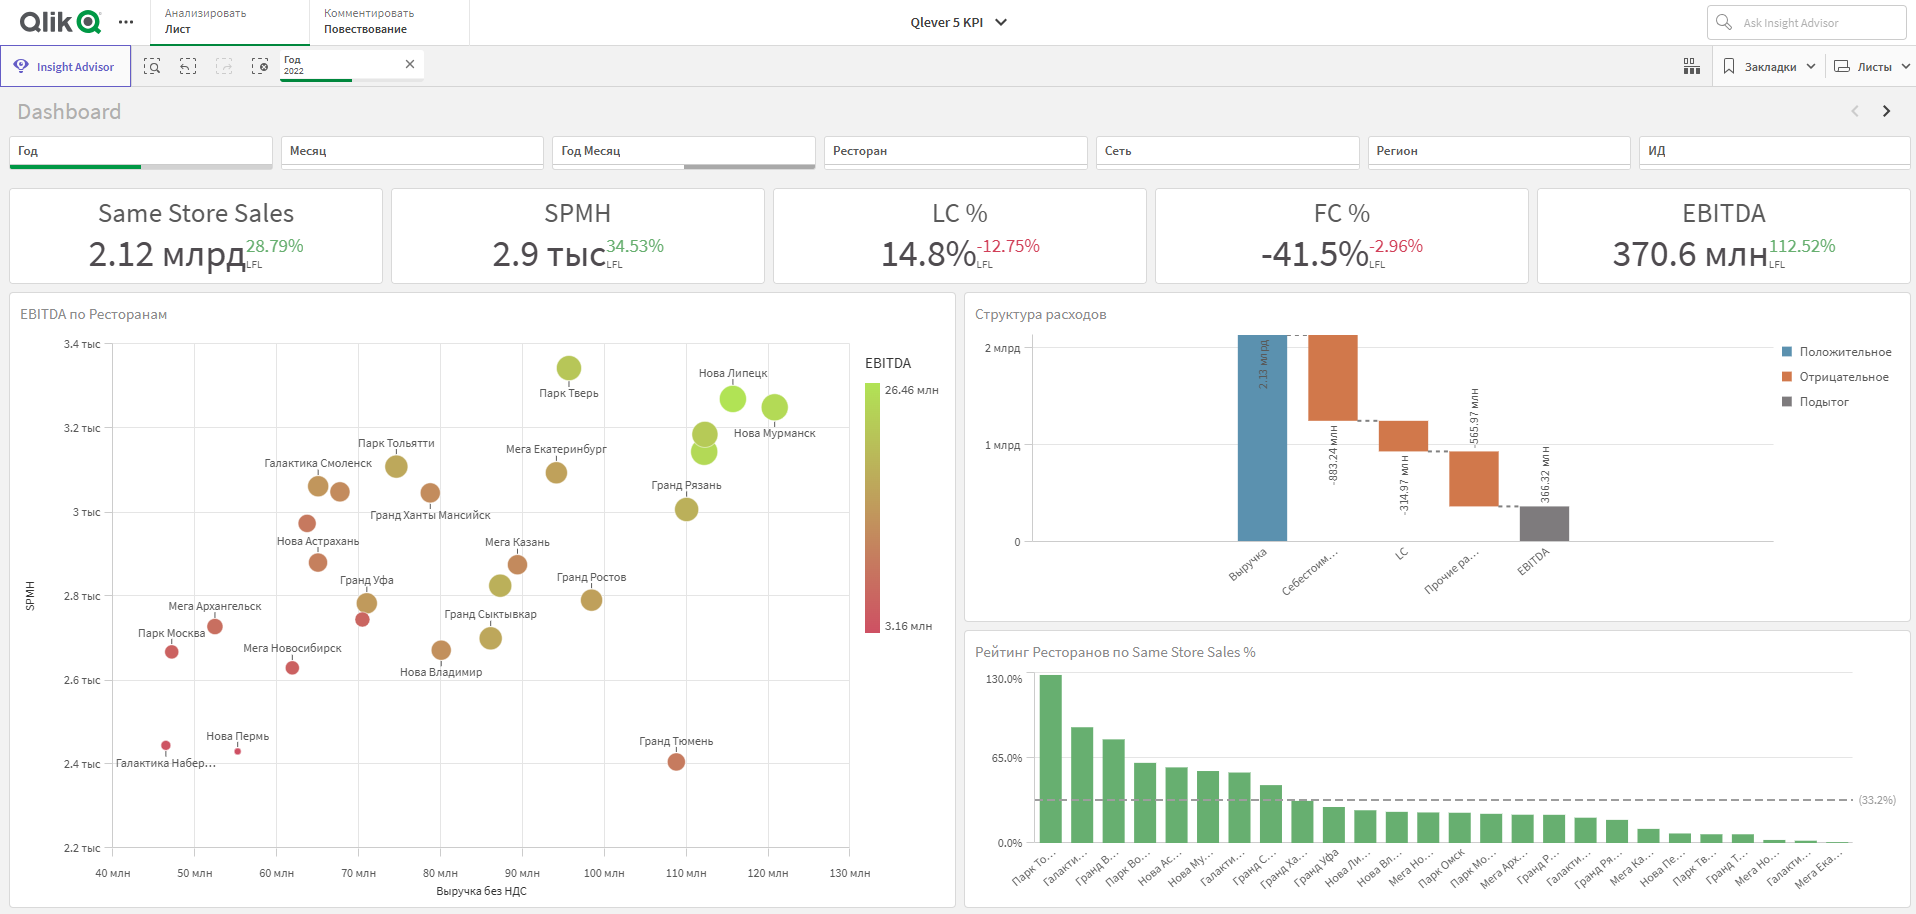Viewport: 1916px width, 914px height.
Task: Expand the Qlever 5 KPI app dropdown
Action: pos(958,22)
